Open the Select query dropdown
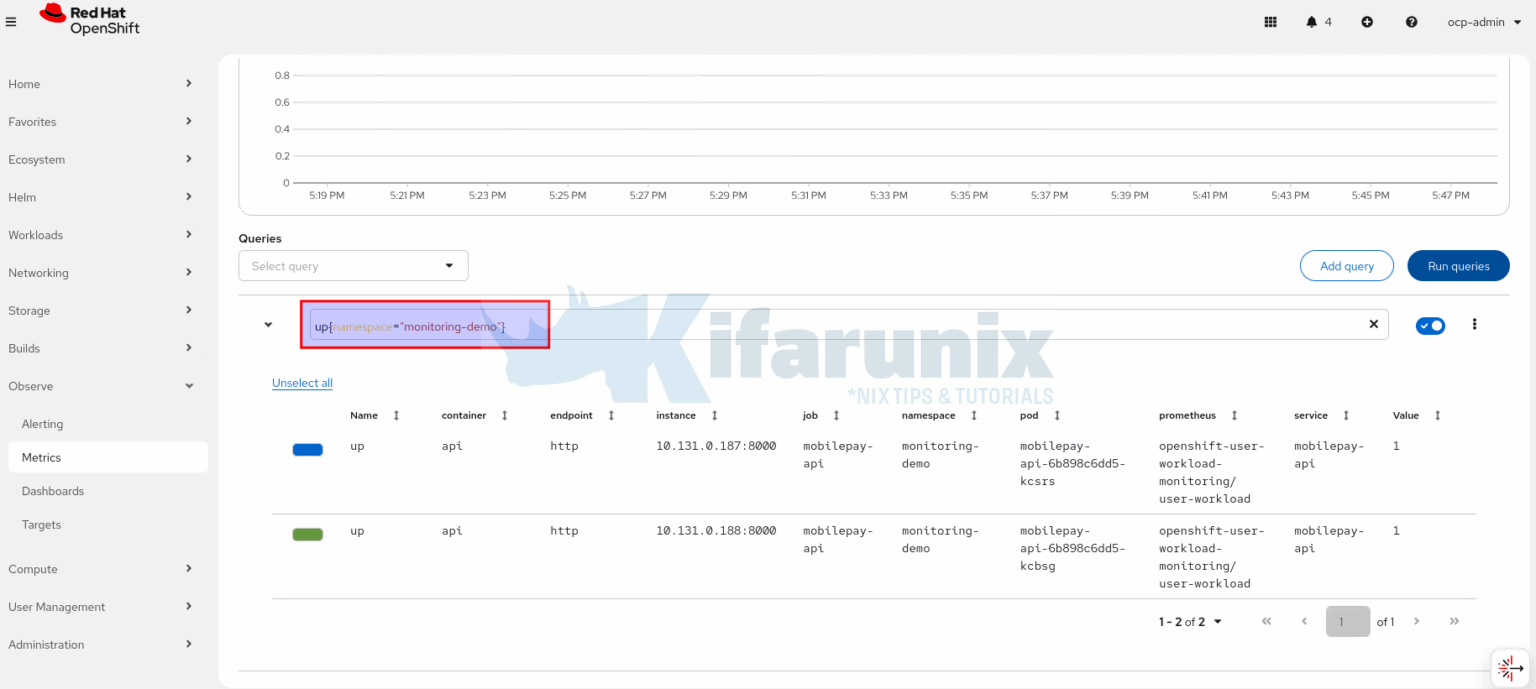 click(x=353, y=266)
